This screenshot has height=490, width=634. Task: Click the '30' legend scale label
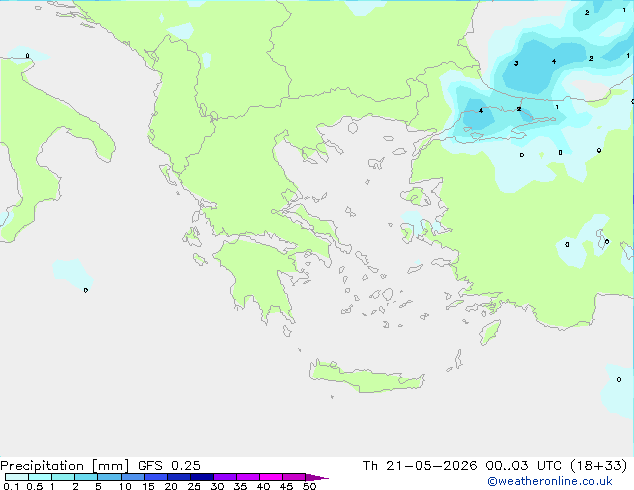pos(217,486)
